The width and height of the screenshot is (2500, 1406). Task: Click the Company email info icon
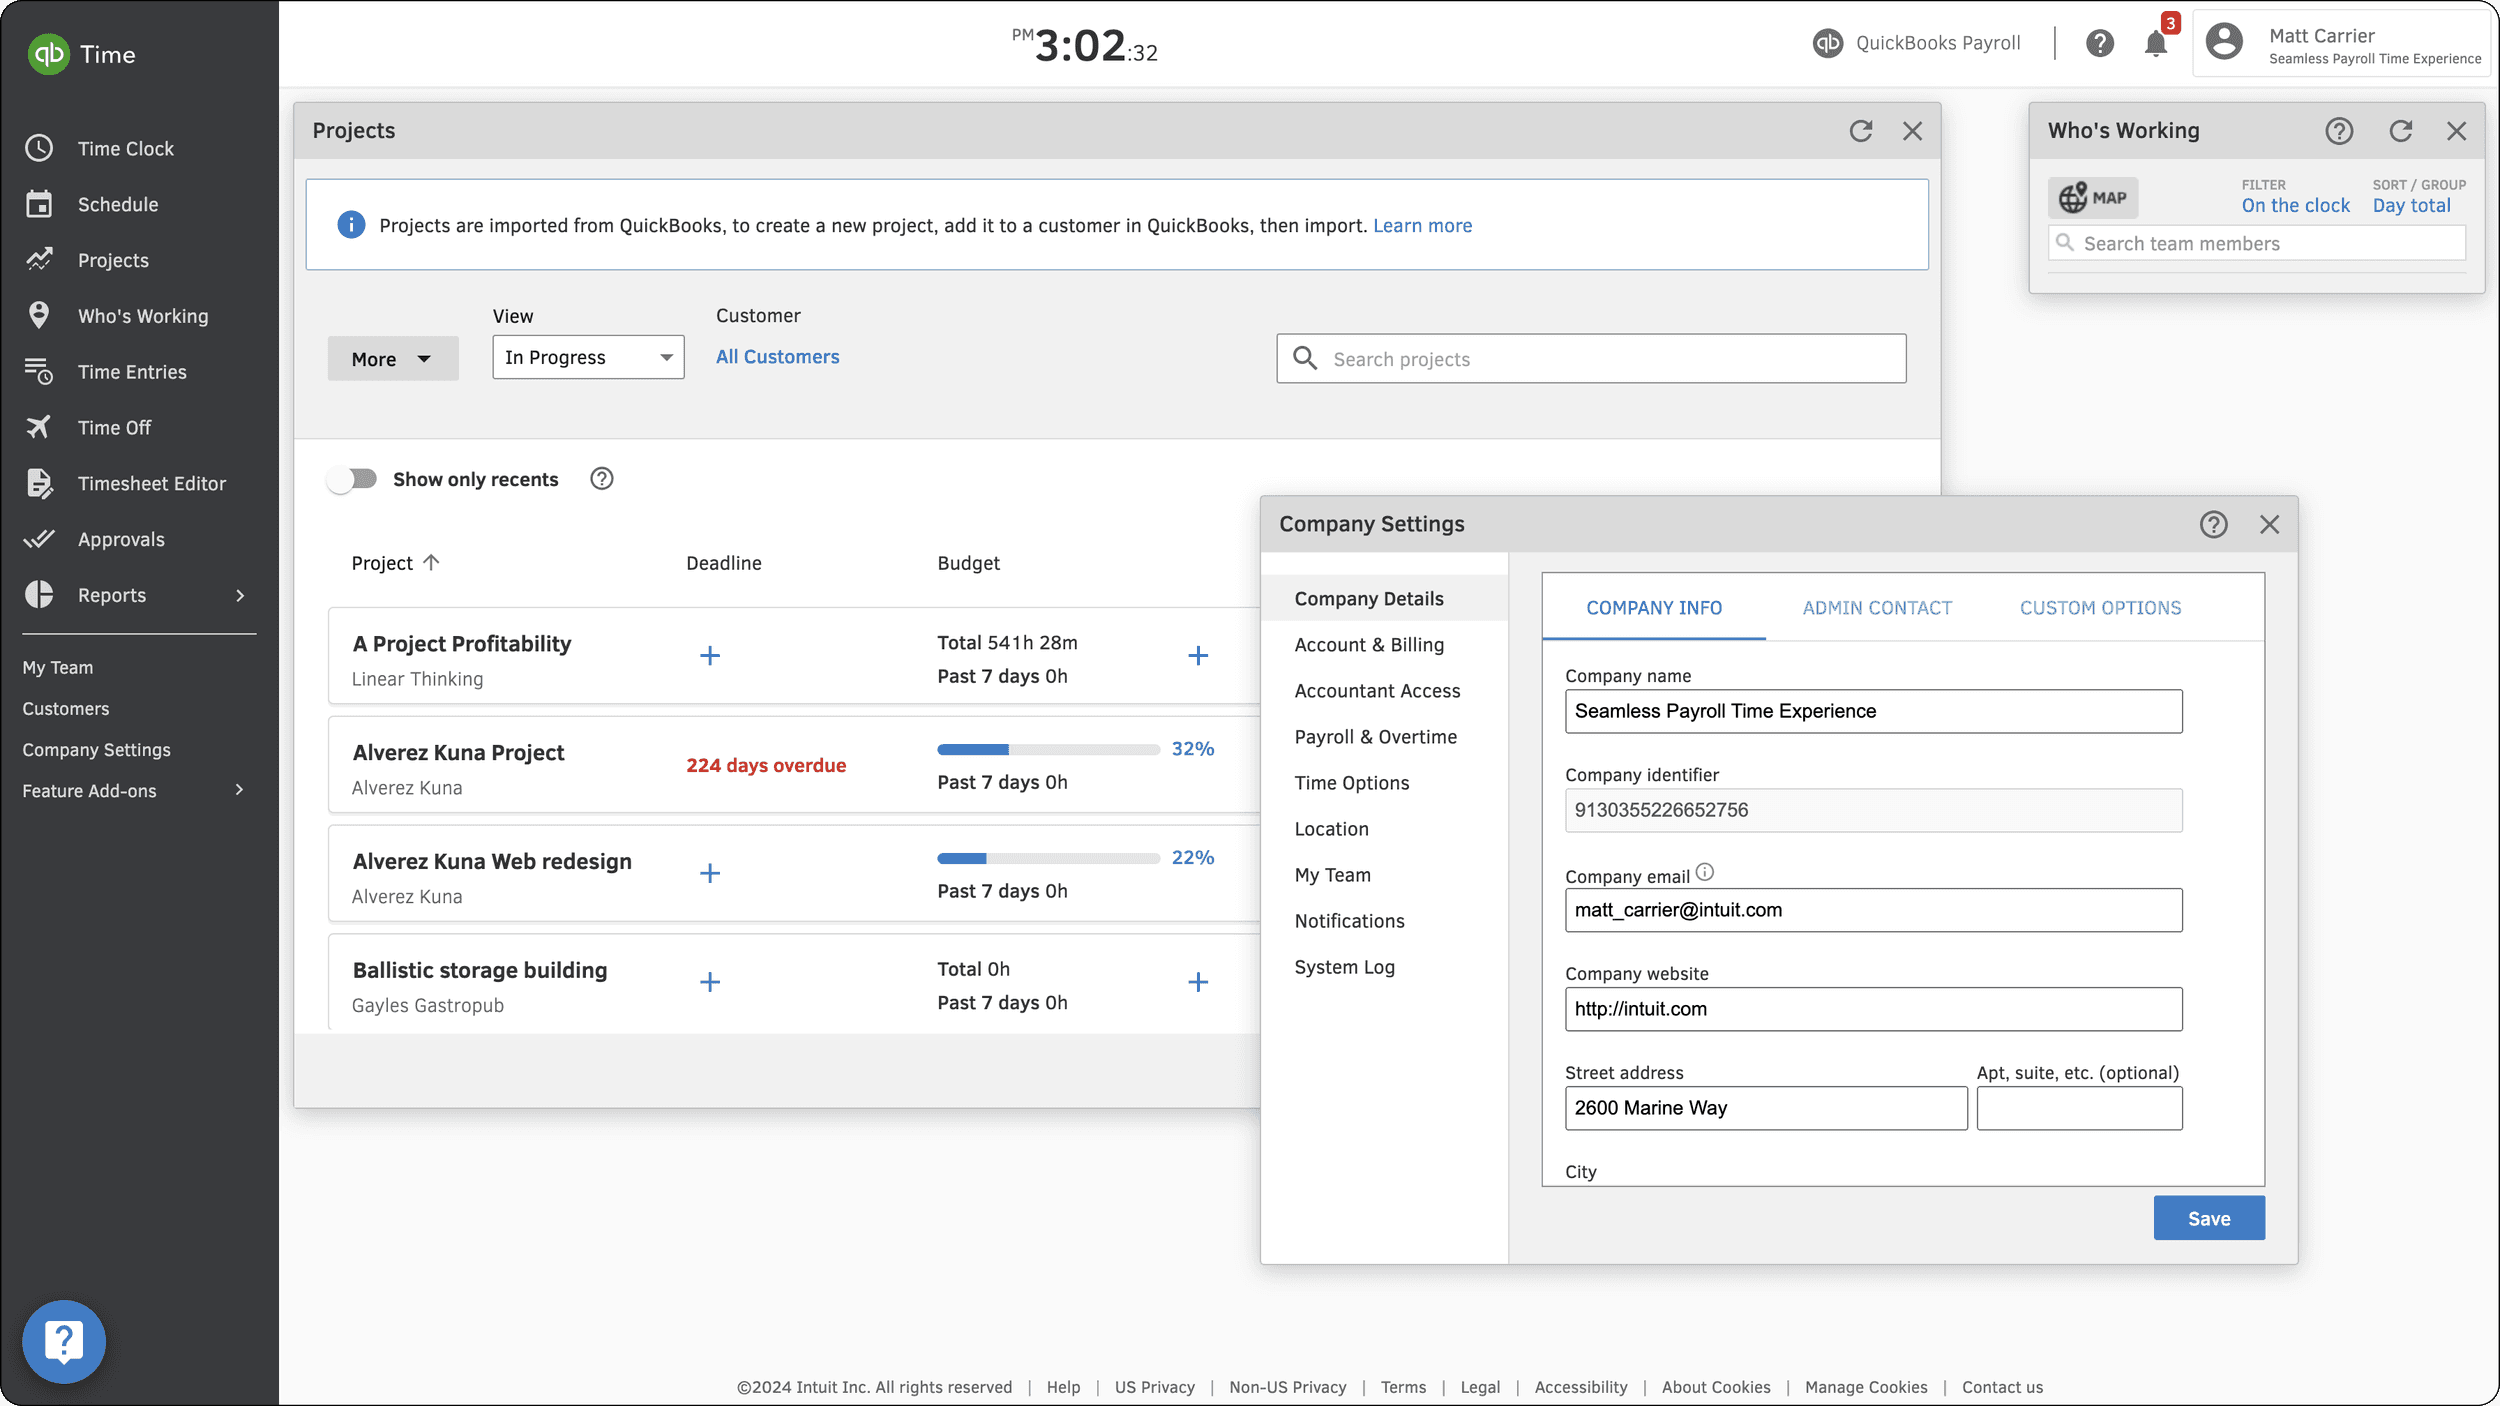pyautogui.click(x=1705, y=872)
